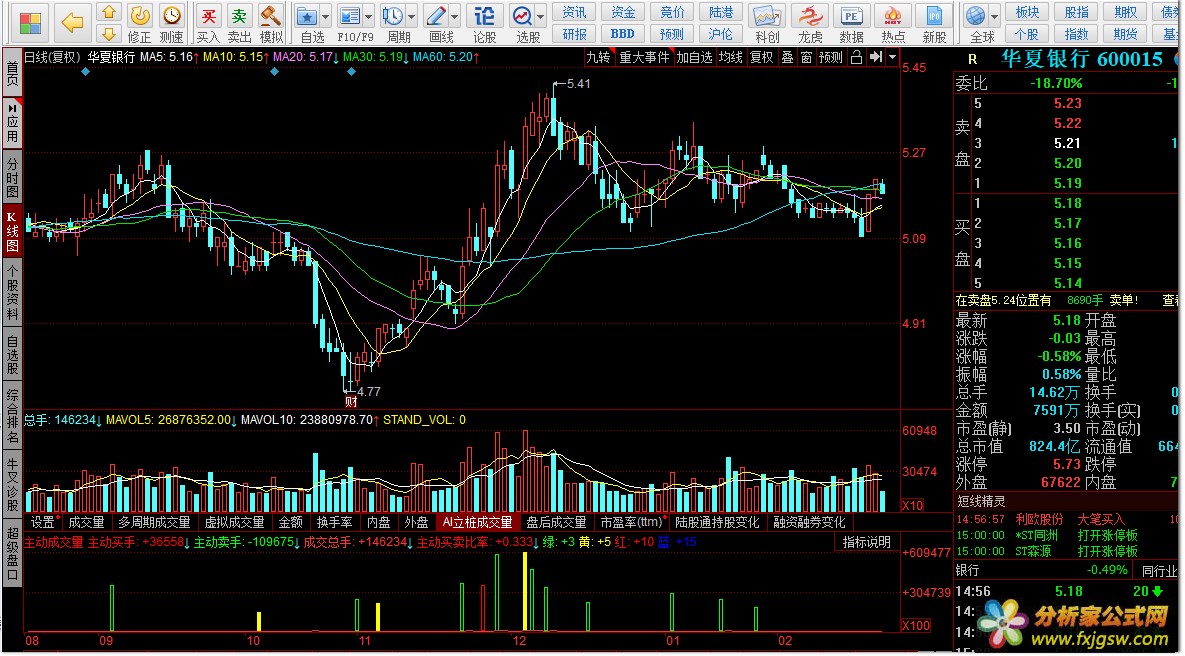Image resolution: width=1185 pixels, height=656 pixels.
Task: Expand the F10/F9 dropdown arrow
Action: [368, 16]
